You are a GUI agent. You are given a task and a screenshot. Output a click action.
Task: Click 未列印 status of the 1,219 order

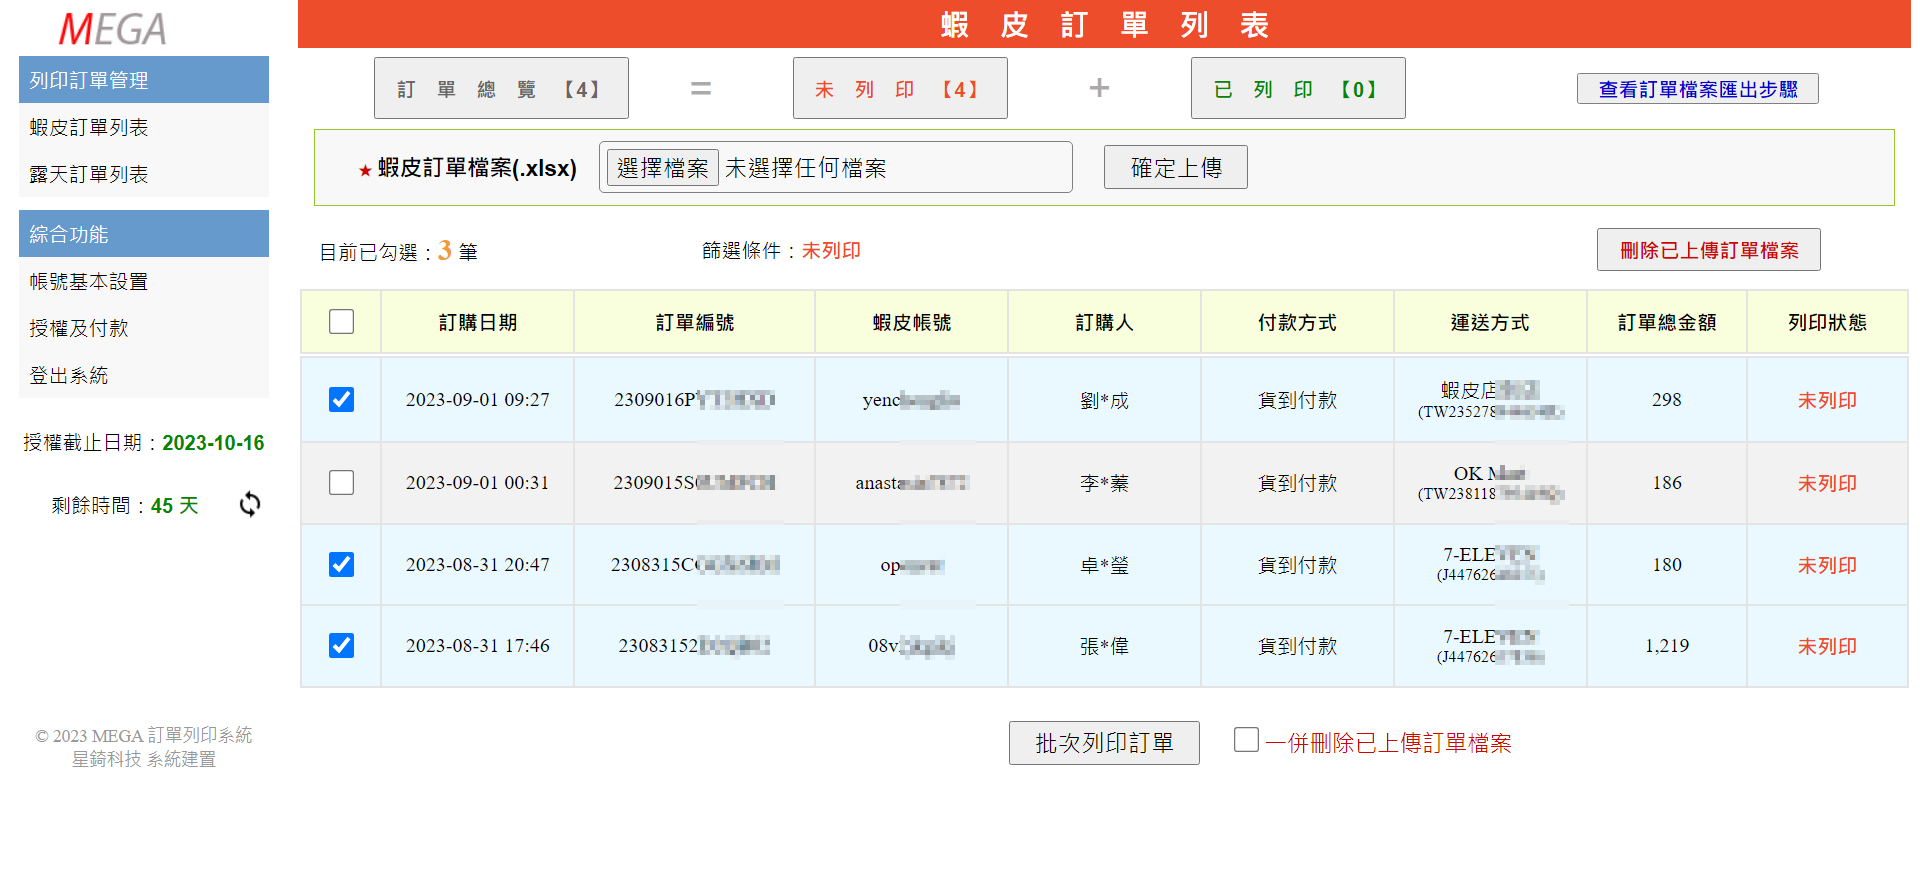pyautogui.click(x=1828, y=646)
